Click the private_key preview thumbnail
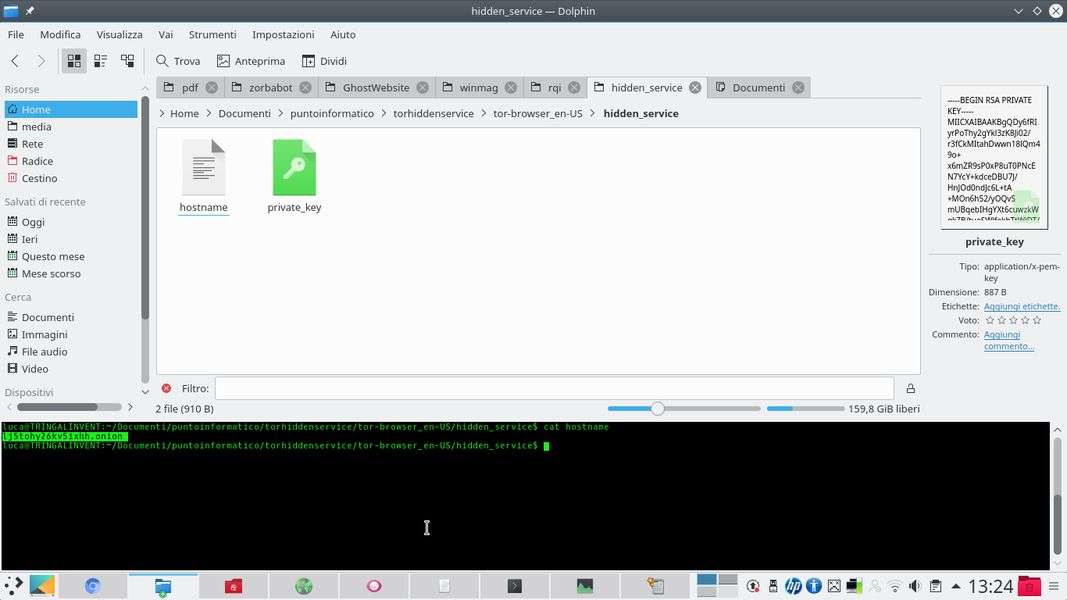The width and height of the screenshot is (1067, 600). pos(994,157)
